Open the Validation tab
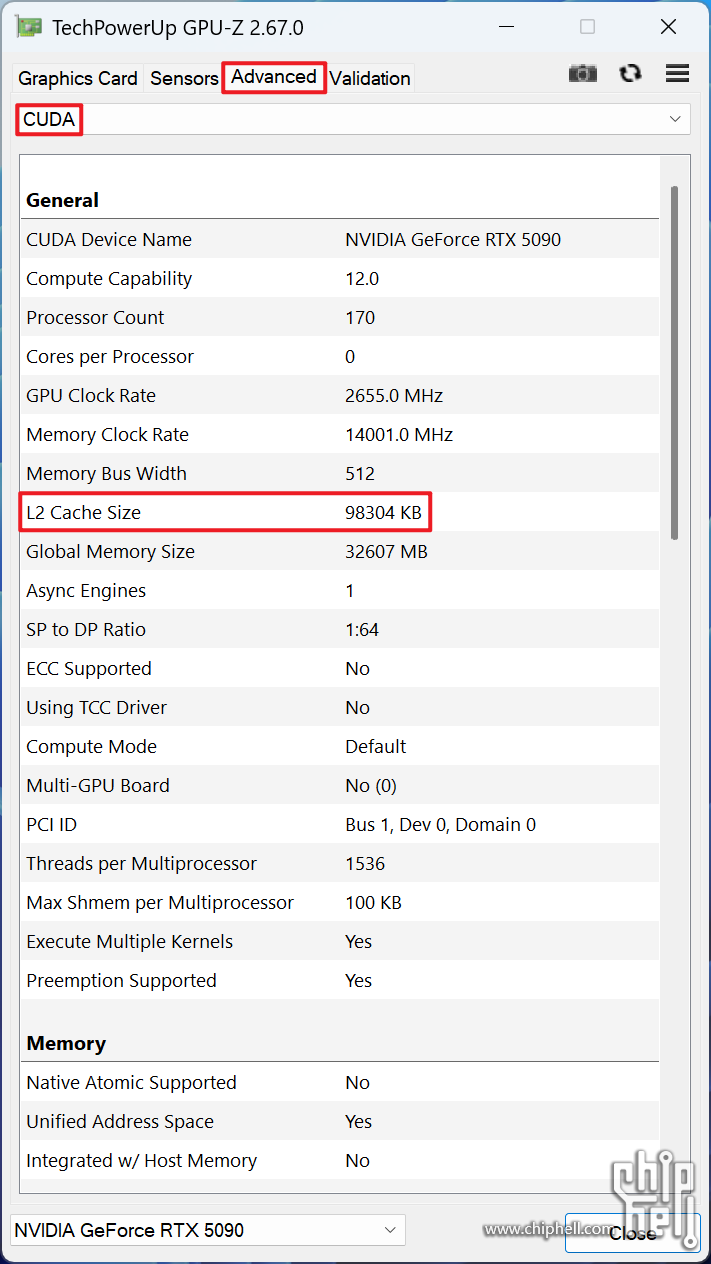711x1264 pixels. (370, 78)
